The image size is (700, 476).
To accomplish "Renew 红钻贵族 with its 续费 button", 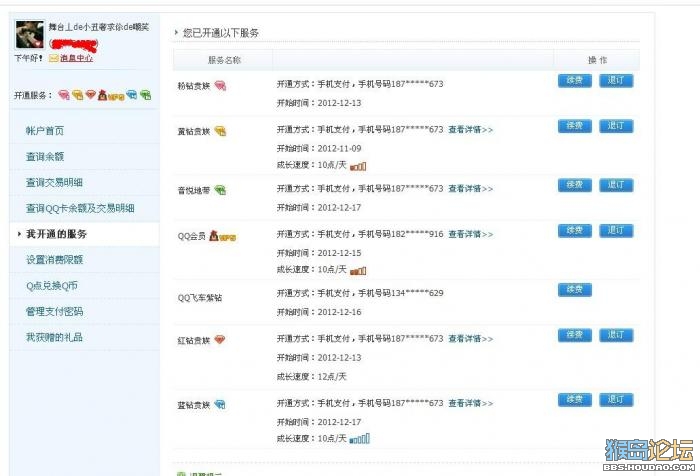I will (575, 335).
